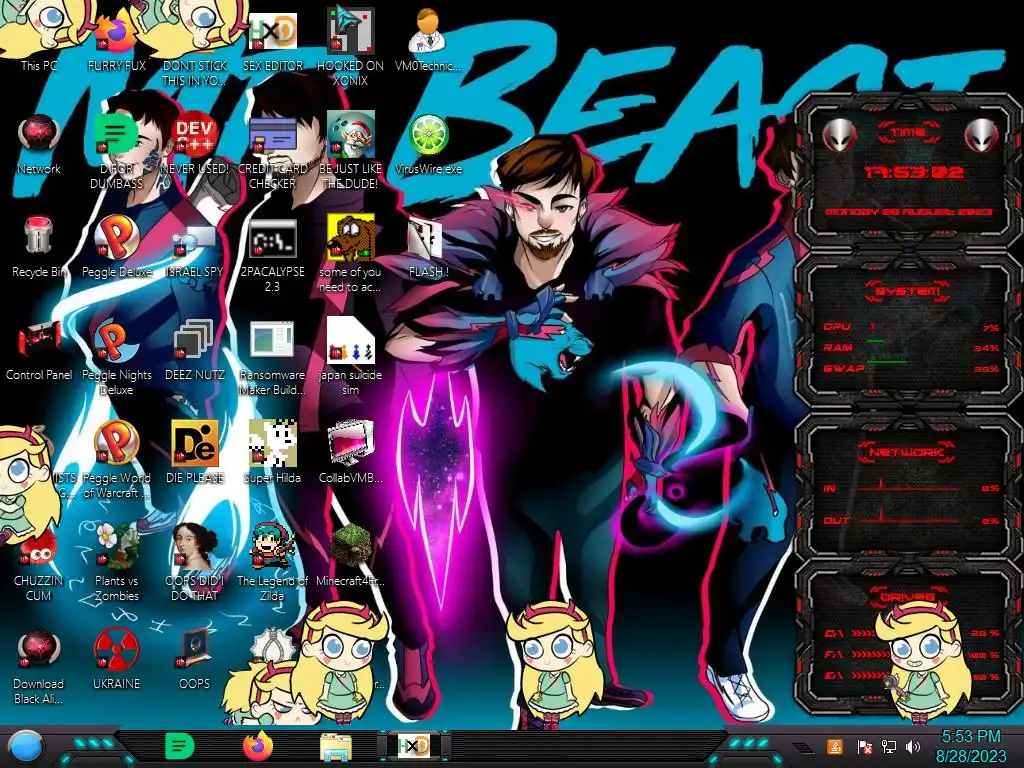The image size is (1024, 768).
Task: Click the network IN graph line
Action: (x=909, y=487)
